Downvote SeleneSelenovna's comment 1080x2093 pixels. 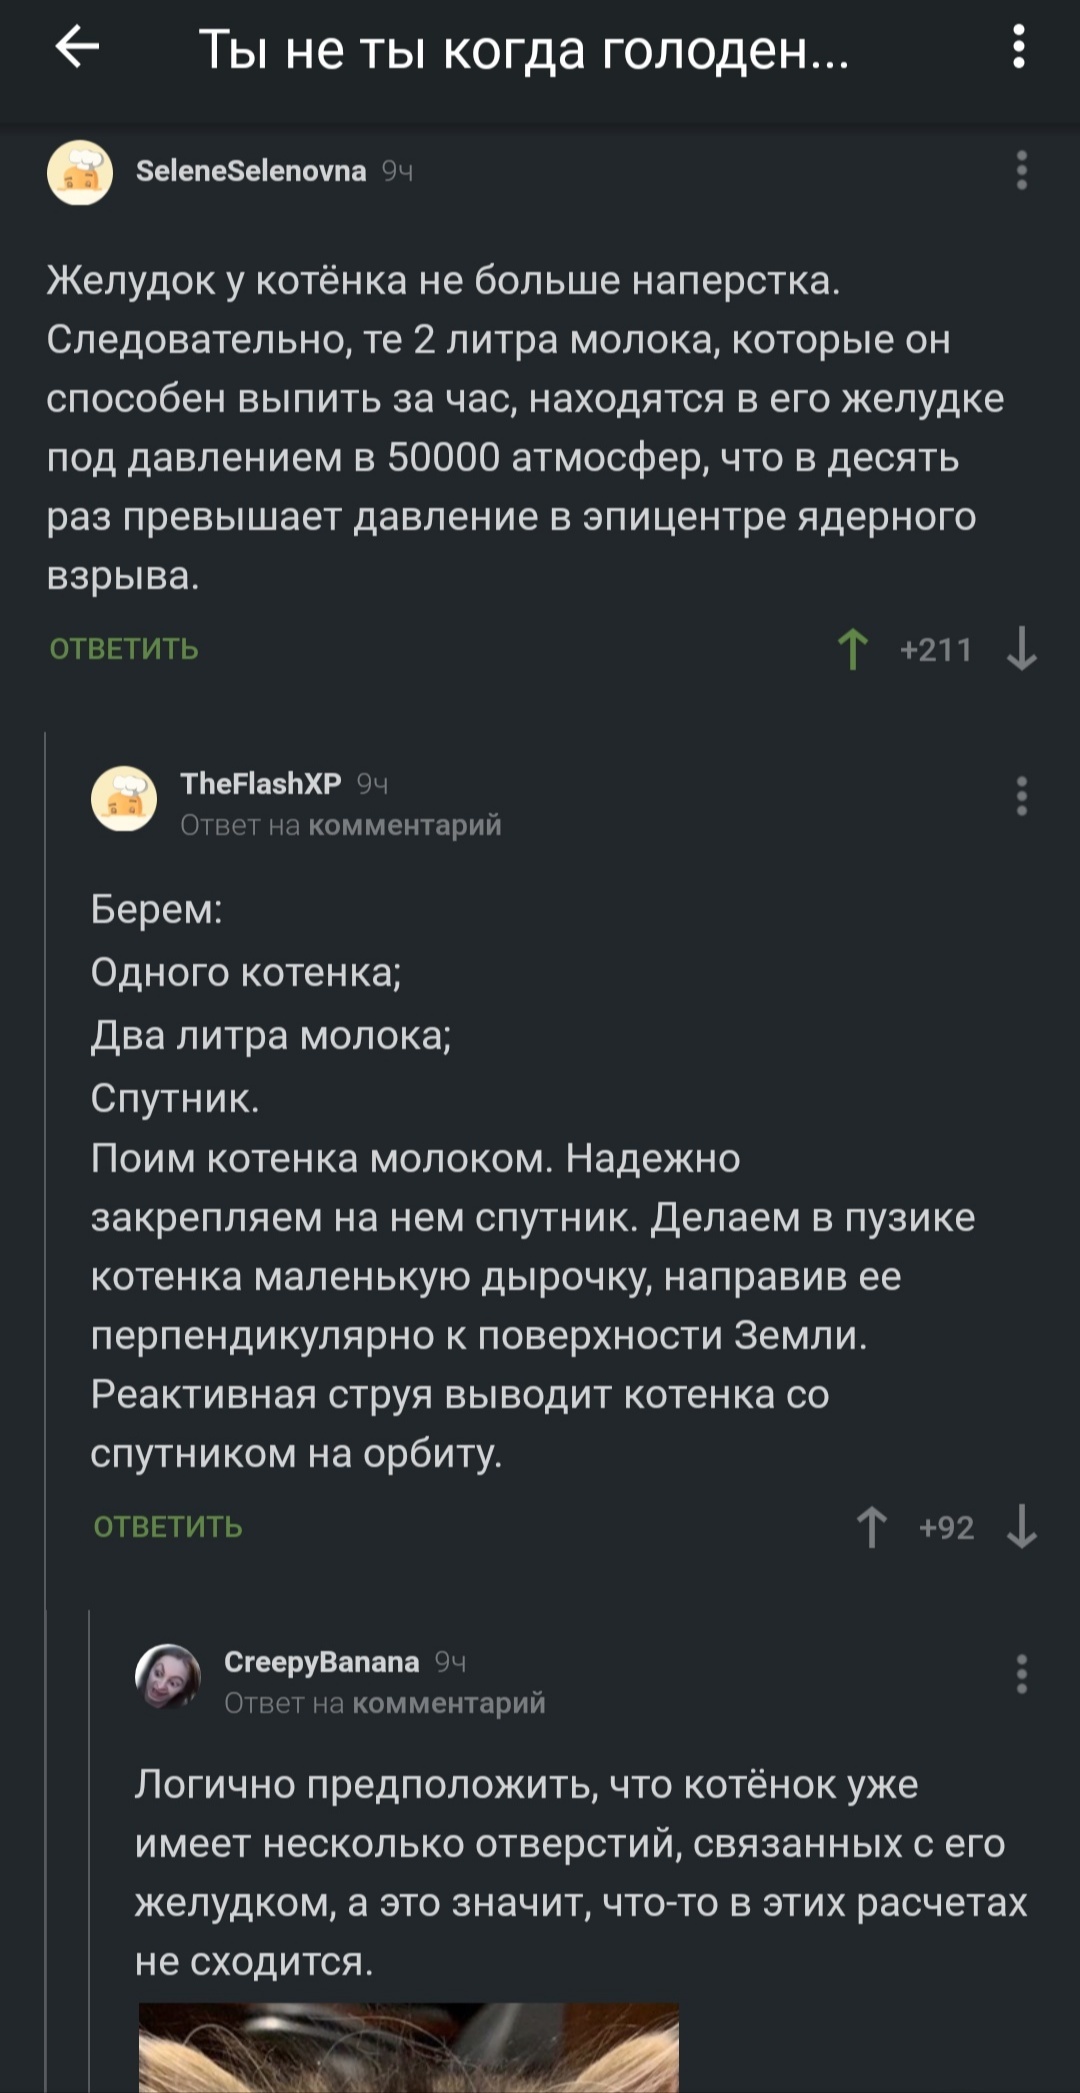click(x=1021, y=649)
